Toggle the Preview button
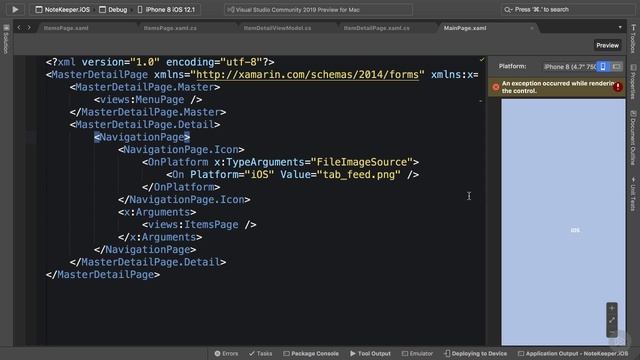Image resolution: width=640 pixels, height=360 pixels. coord(607,45)
